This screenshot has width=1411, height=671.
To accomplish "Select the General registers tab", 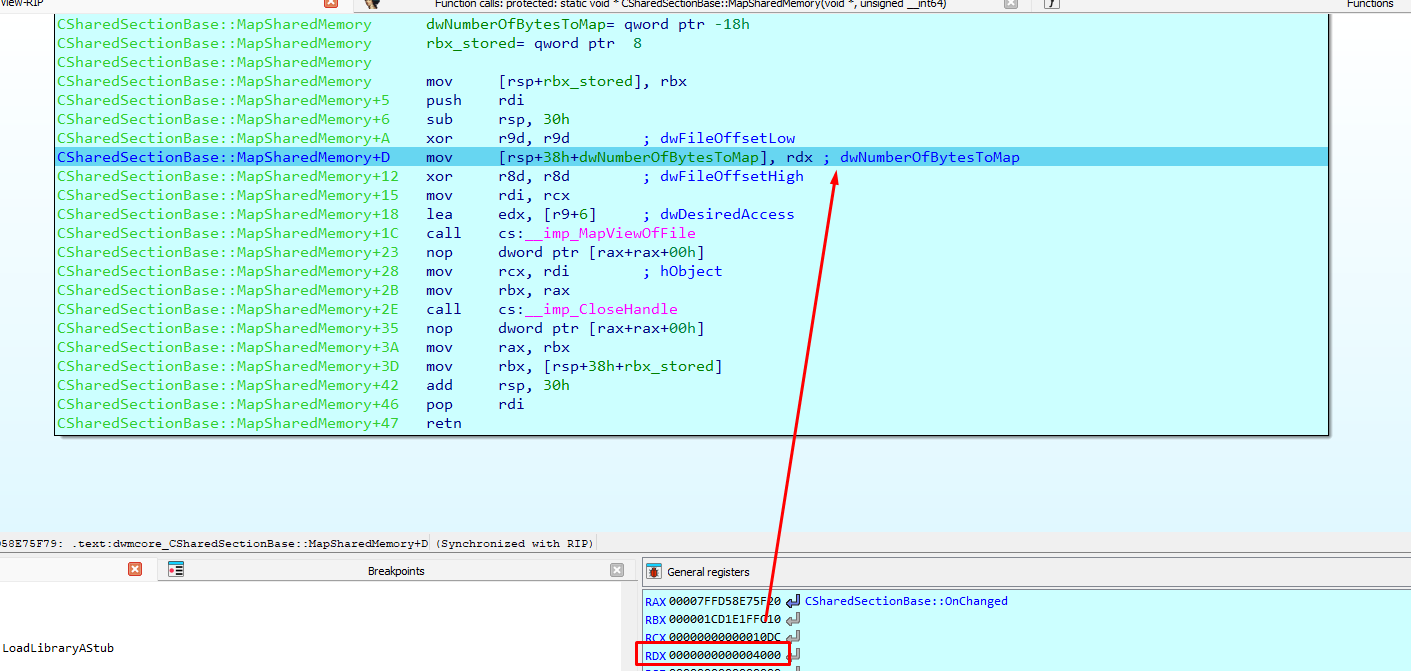I will point(708,572).
